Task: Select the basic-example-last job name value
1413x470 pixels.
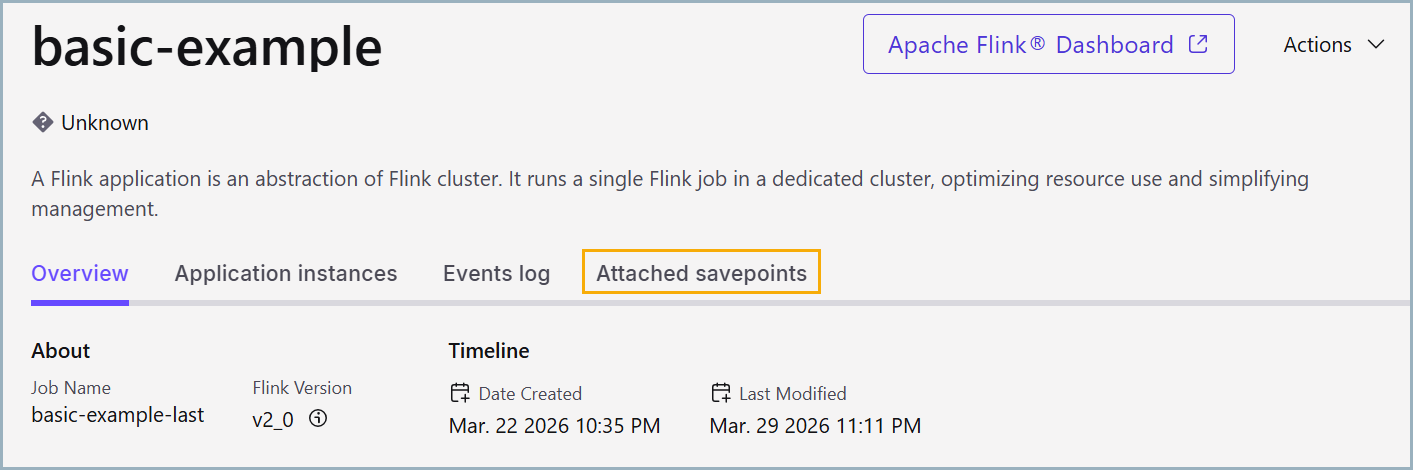Action: pos(118,415)
